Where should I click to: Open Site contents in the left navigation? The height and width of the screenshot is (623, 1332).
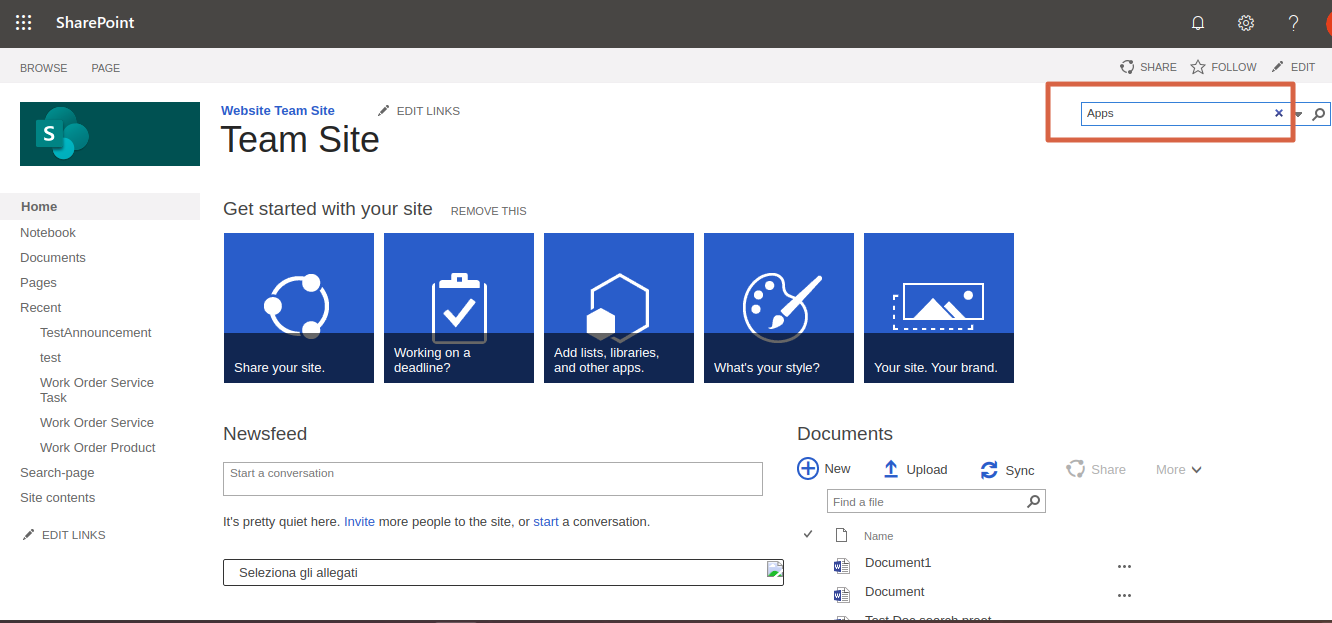pos(58,498)
